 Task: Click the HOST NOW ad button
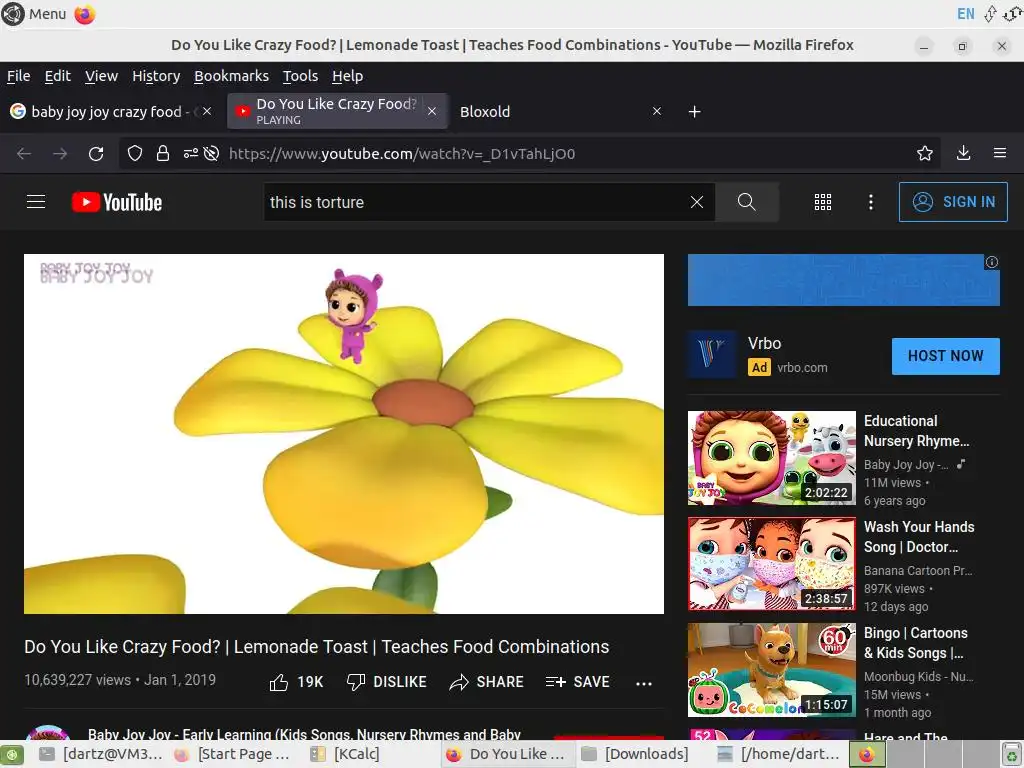[x=946, y=356]
